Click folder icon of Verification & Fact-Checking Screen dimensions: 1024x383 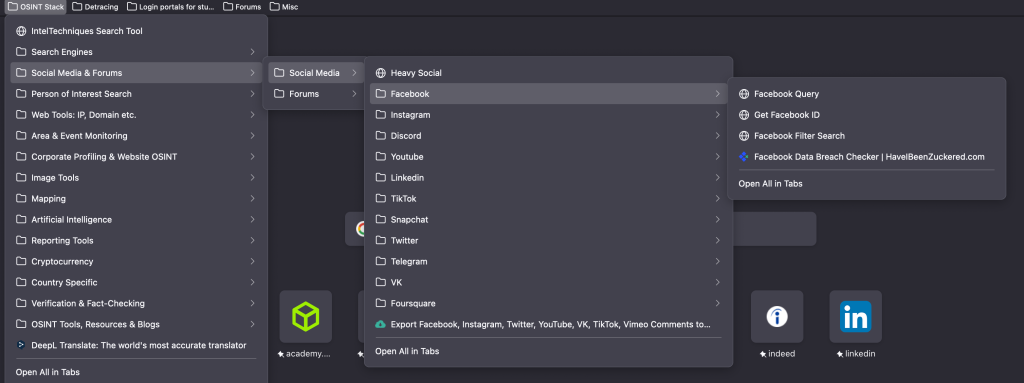point(21,303)
